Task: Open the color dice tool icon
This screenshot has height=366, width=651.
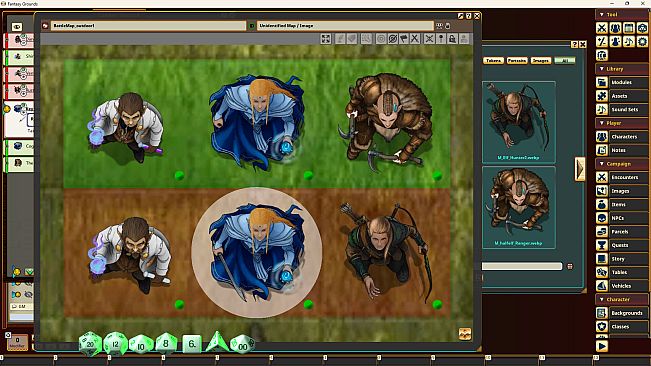Action: (x=642, y=28)
